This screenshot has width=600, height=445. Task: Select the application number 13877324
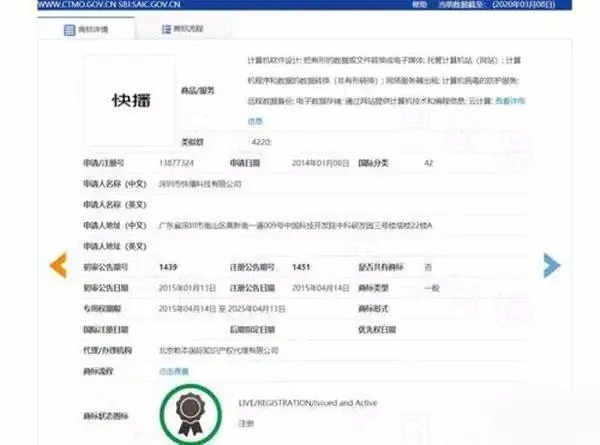176,163
